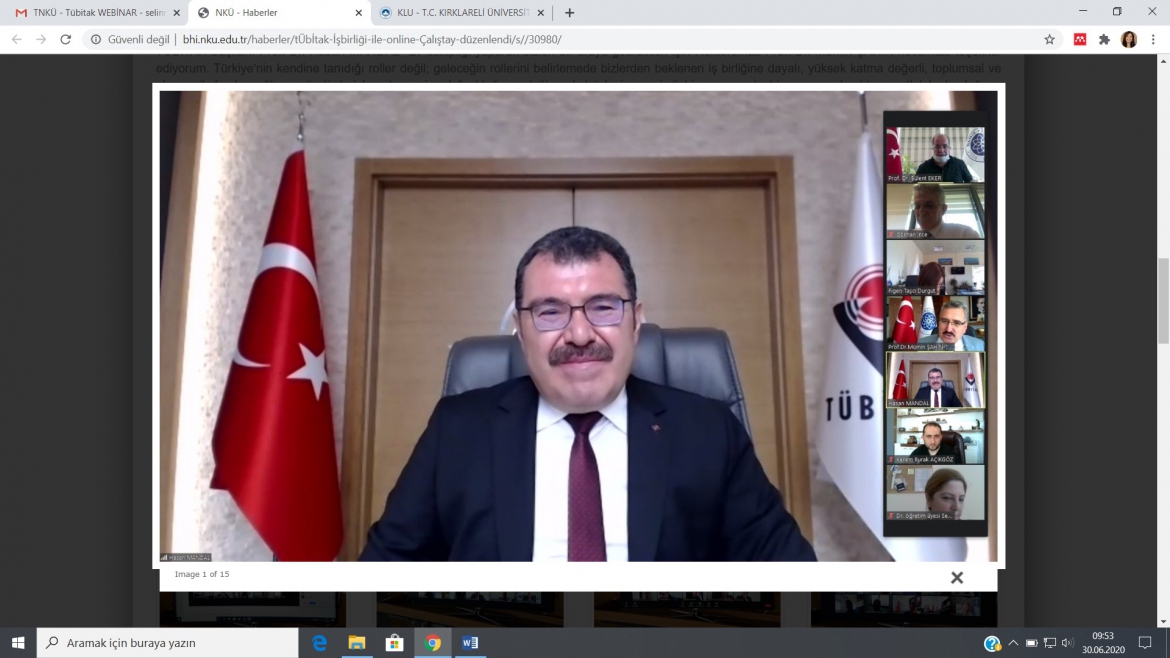
Task: Open Microsoft Edge from the taskbar
Action: 320,643
